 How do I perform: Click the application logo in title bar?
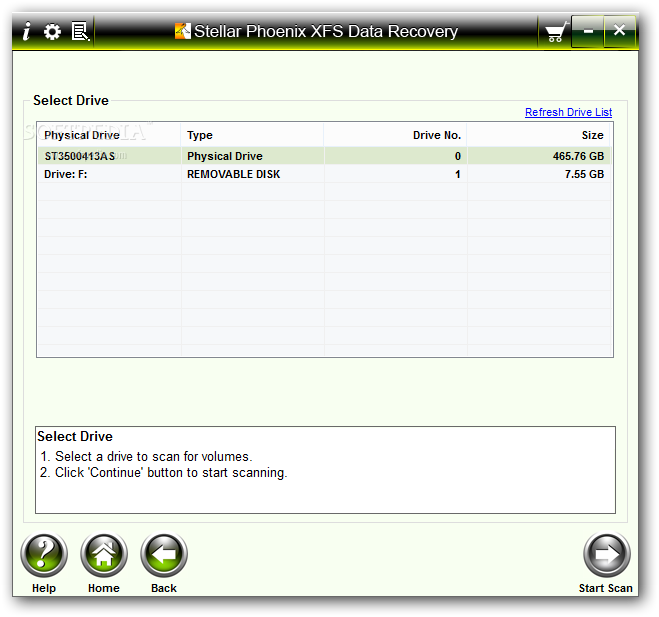[x=182, y=31]
